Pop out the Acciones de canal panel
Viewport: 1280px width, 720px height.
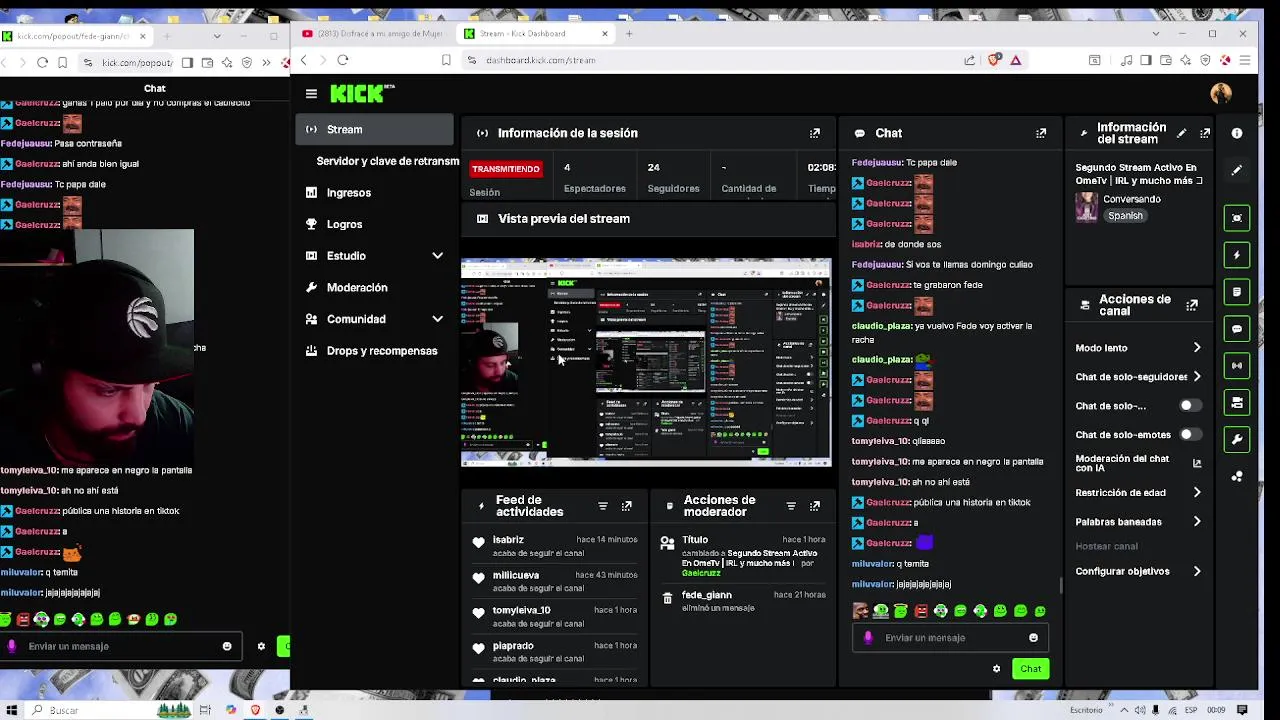point(1192,305)
